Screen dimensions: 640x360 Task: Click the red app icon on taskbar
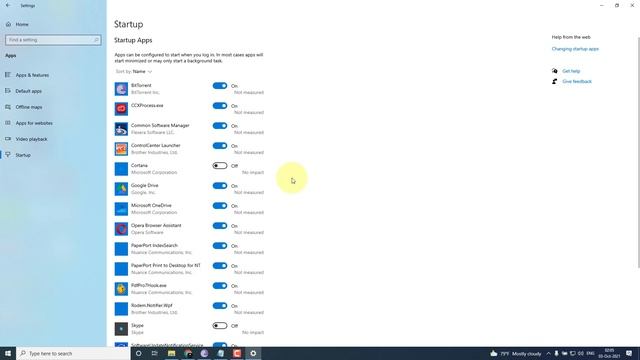[x=237, y=353]
